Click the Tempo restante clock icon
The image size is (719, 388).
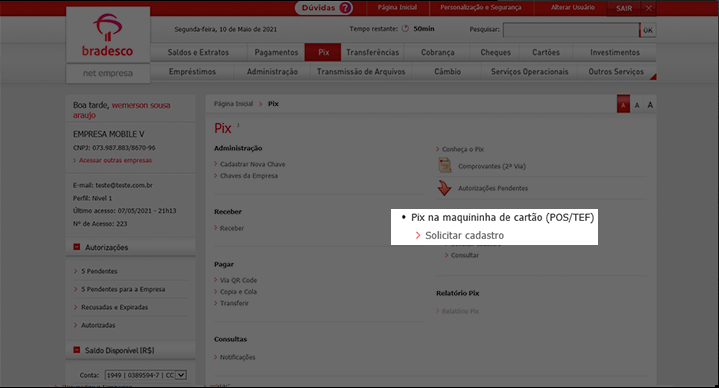point(405,28)
